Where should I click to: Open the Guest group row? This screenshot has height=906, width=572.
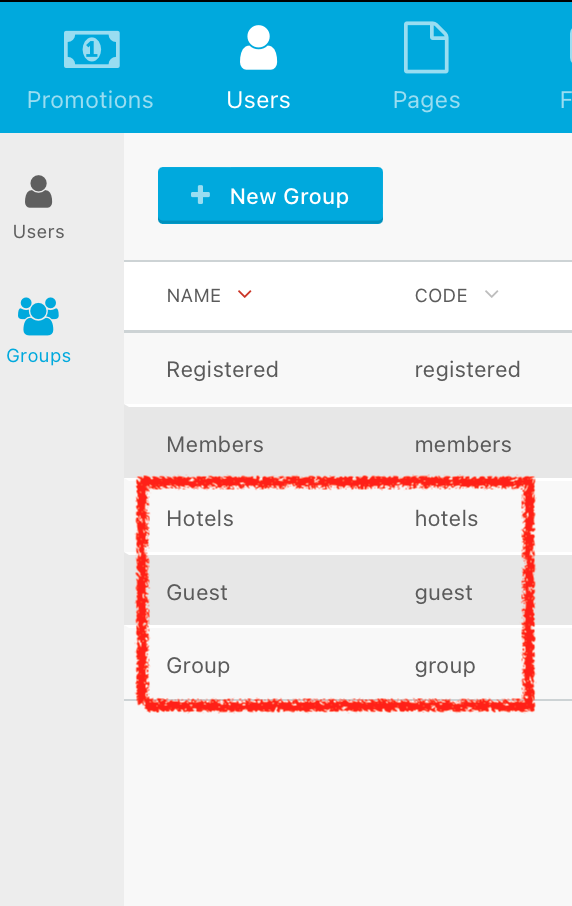point(348,592)
